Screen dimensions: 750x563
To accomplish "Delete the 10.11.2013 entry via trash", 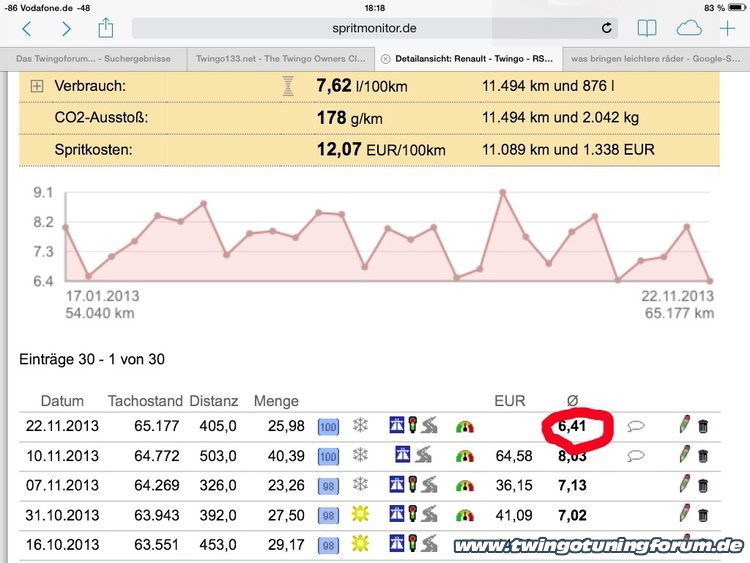I will pyautogui.click(x=703, y=456).
